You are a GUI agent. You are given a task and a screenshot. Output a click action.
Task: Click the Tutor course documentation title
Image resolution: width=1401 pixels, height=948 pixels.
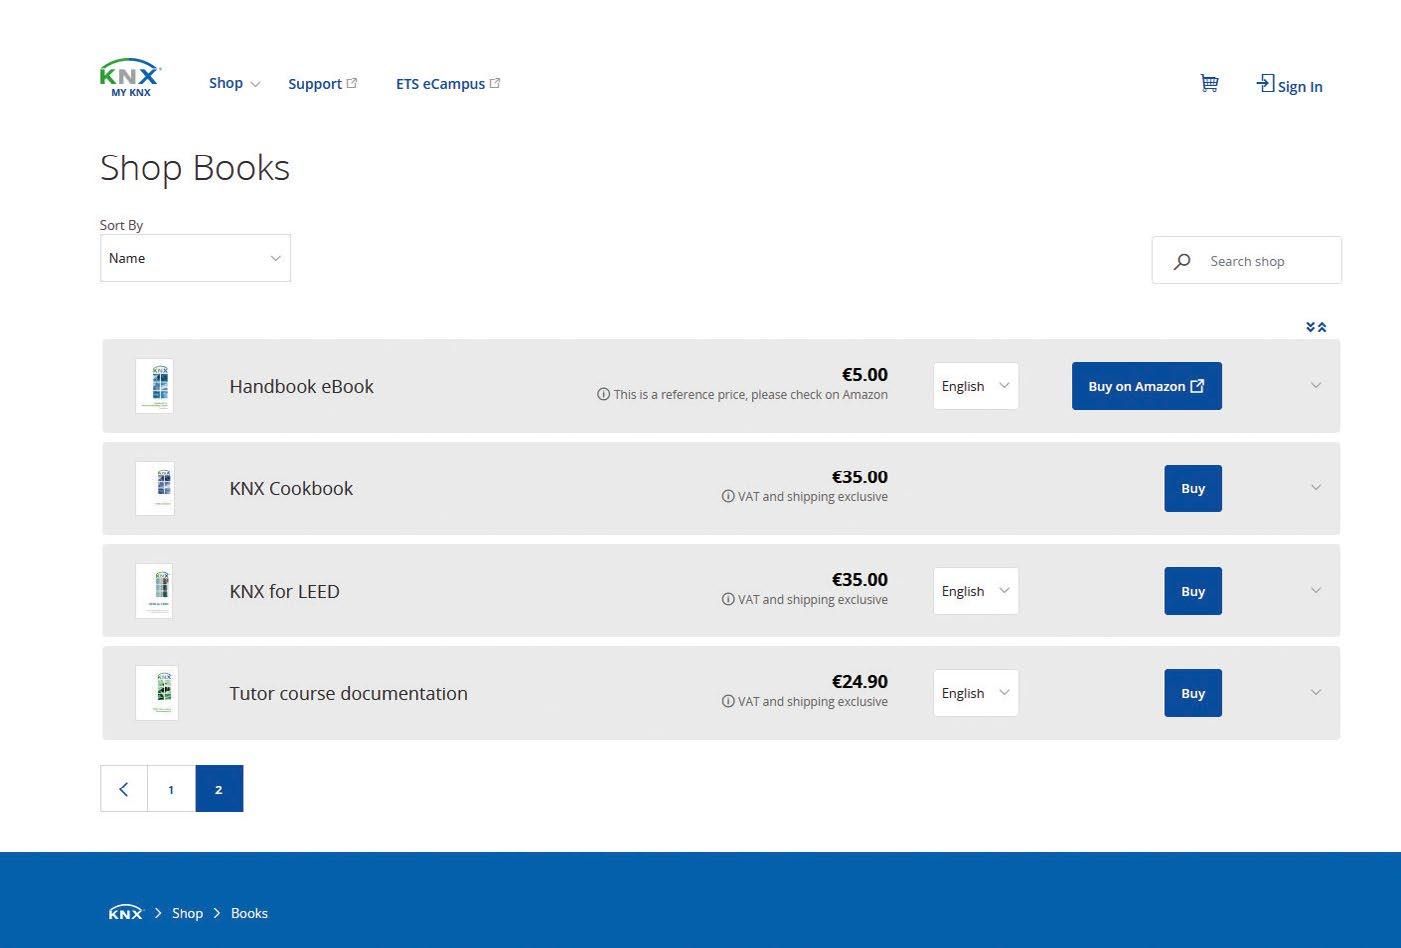click(x=348, y=694)
